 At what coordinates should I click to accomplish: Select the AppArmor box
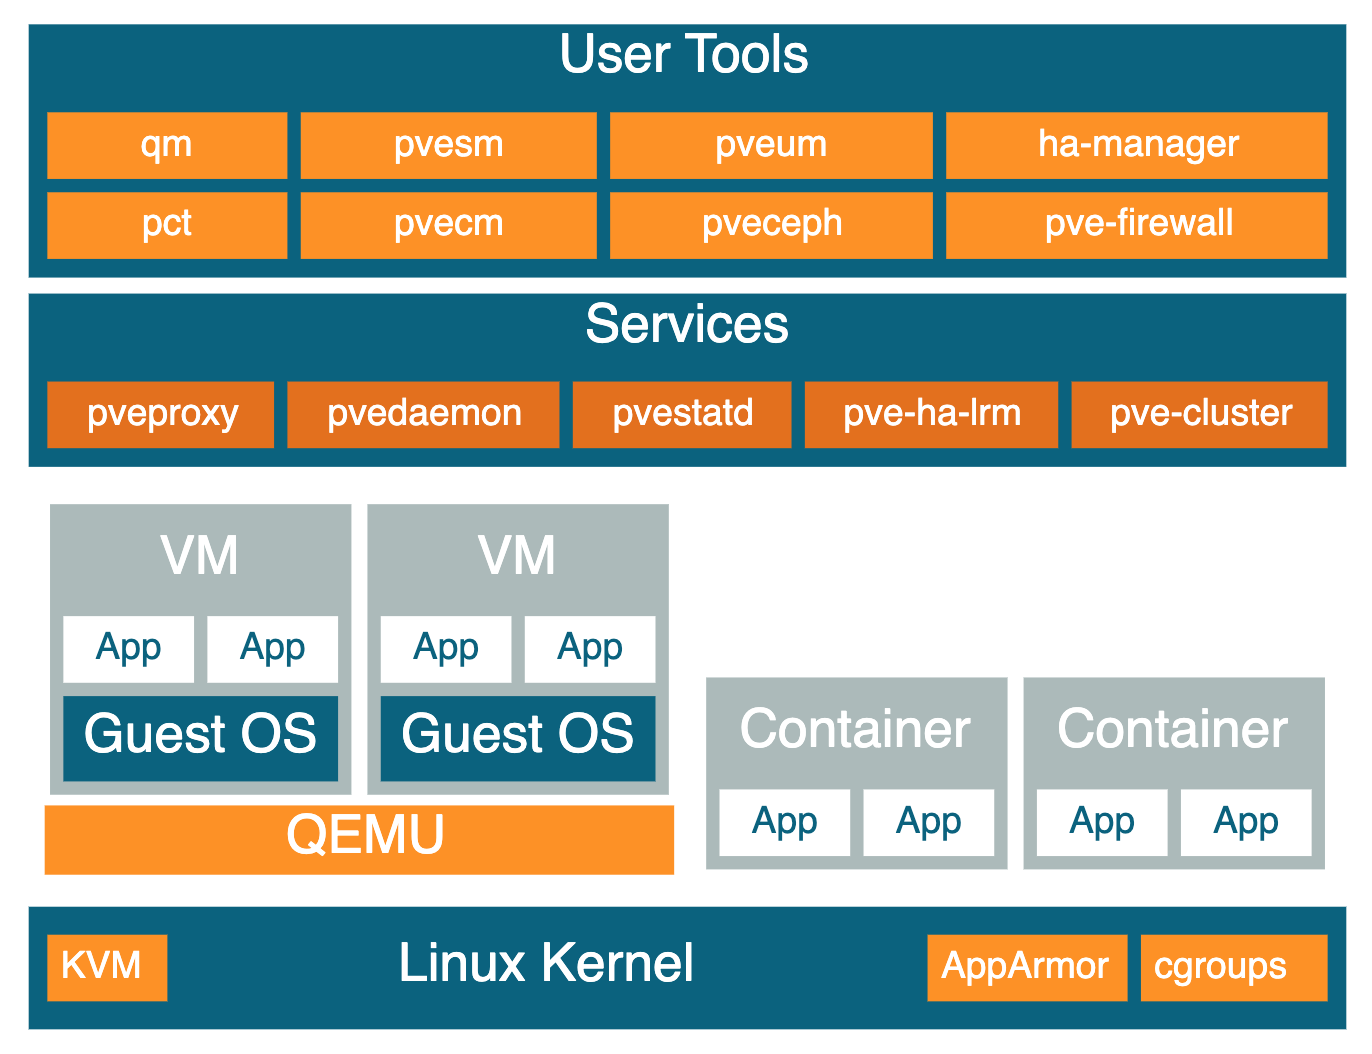tap(1027, 967)
